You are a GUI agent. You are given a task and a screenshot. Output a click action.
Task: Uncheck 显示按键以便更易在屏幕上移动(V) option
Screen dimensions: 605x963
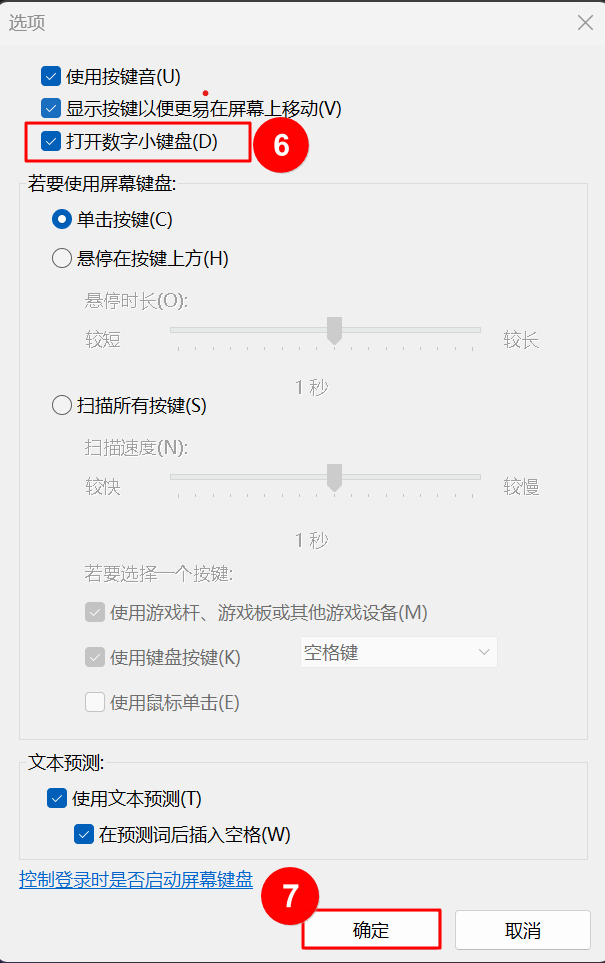[51, 108]
